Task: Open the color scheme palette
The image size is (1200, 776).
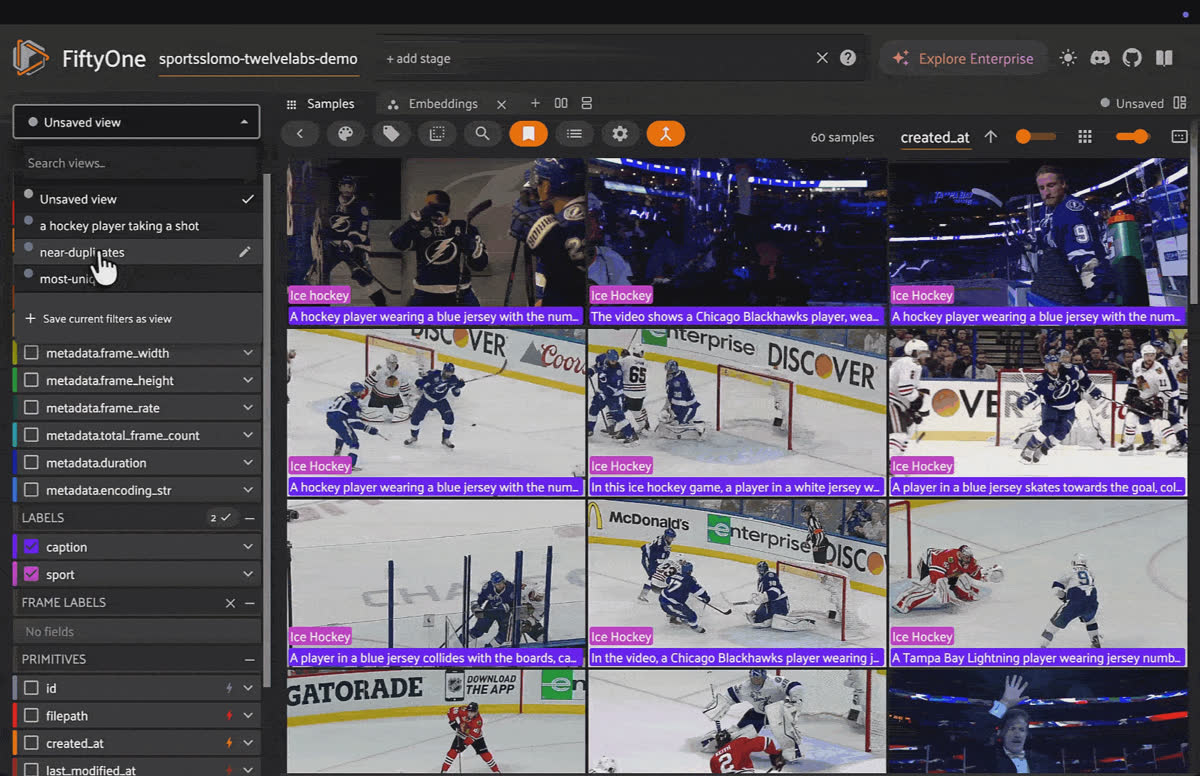Action: (x=345, y=133)
